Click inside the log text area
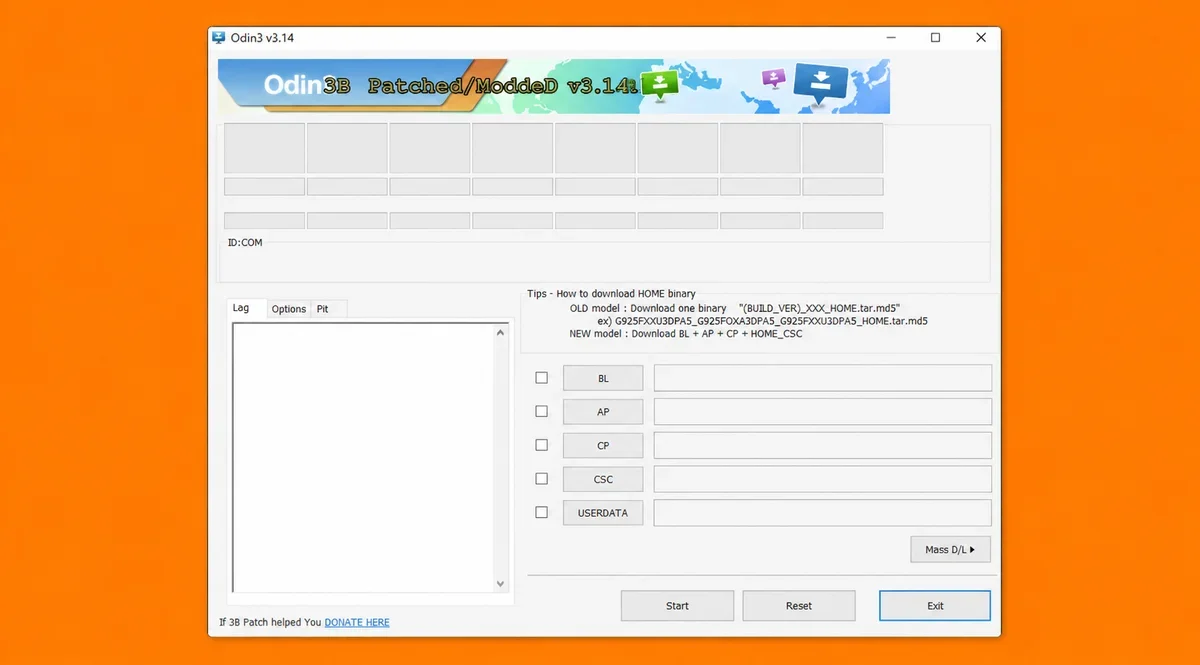1200x665 pixels. coord(363,458)
